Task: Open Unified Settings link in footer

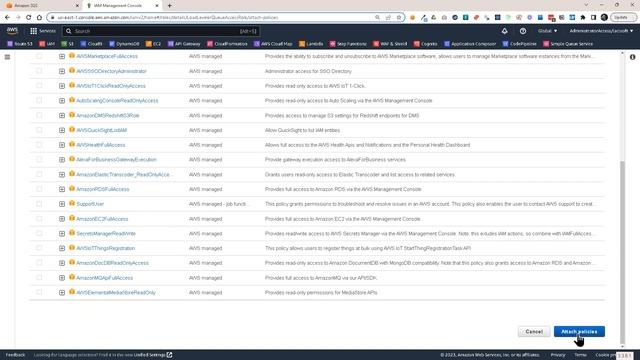Action: (153, 355)
